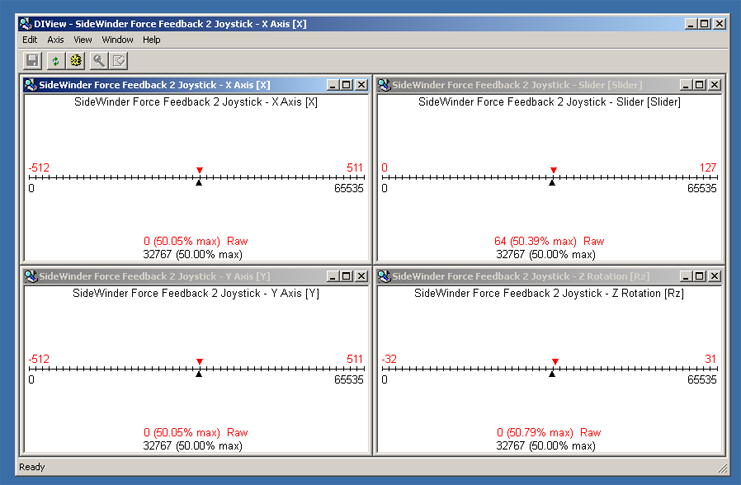The width and height of the screenshot is (741, 485).
Task: Close the Y Axis child window
Action: coord(361,276)
